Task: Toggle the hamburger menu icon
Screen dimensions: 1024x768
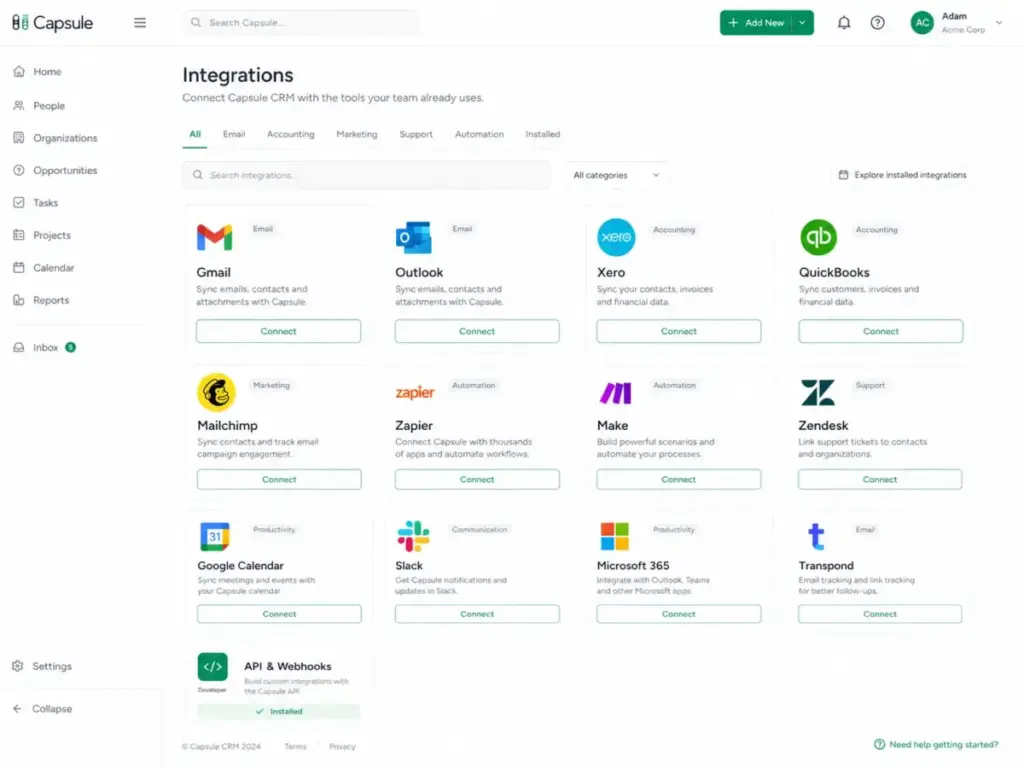Action: point(140,23)
